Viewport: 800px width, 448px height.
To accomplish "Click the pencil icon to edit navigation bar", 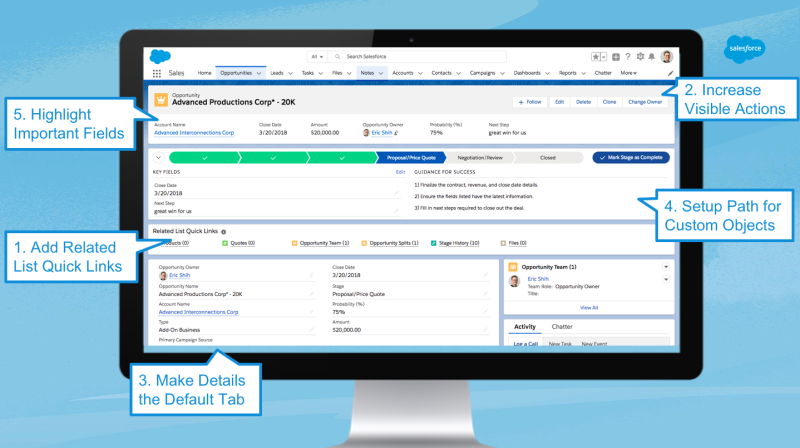I will point(670,73).
